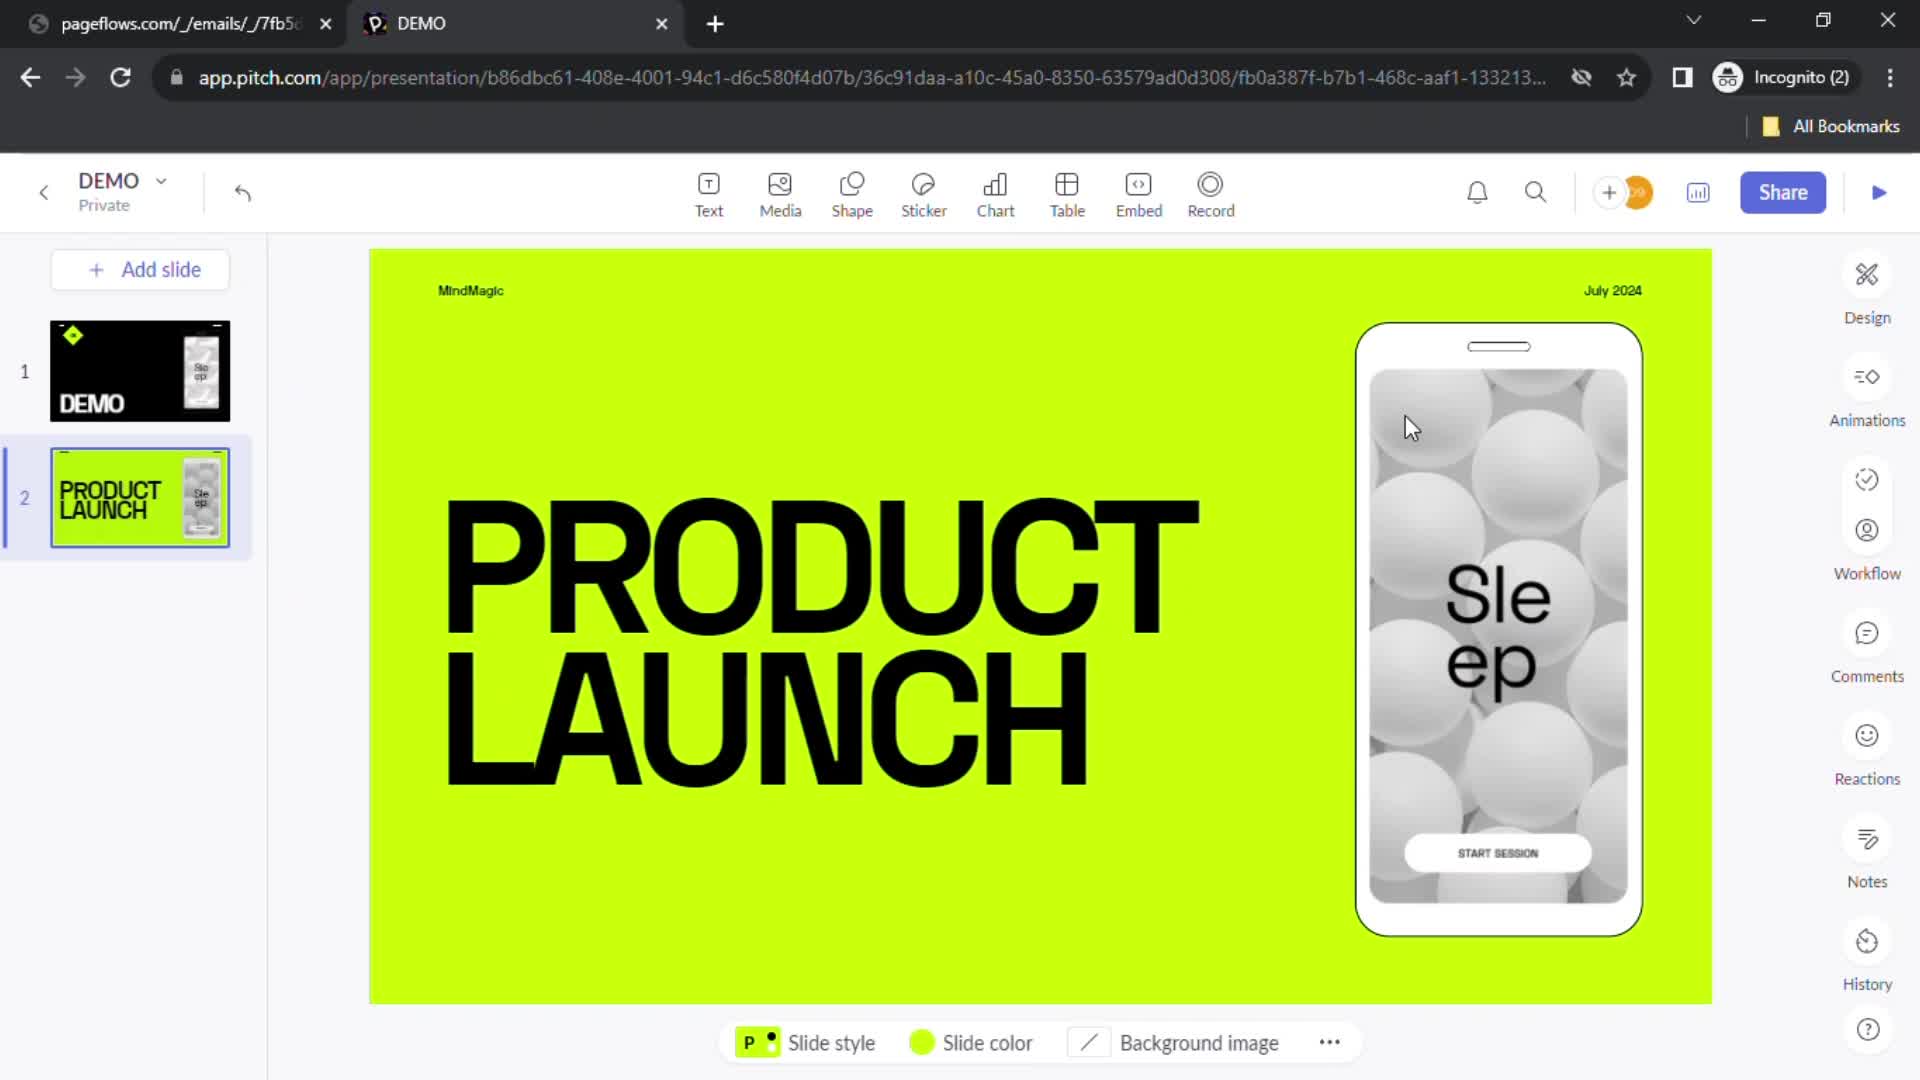
Task: Select the Text tool in toolbar
Action: pos(708,193)
